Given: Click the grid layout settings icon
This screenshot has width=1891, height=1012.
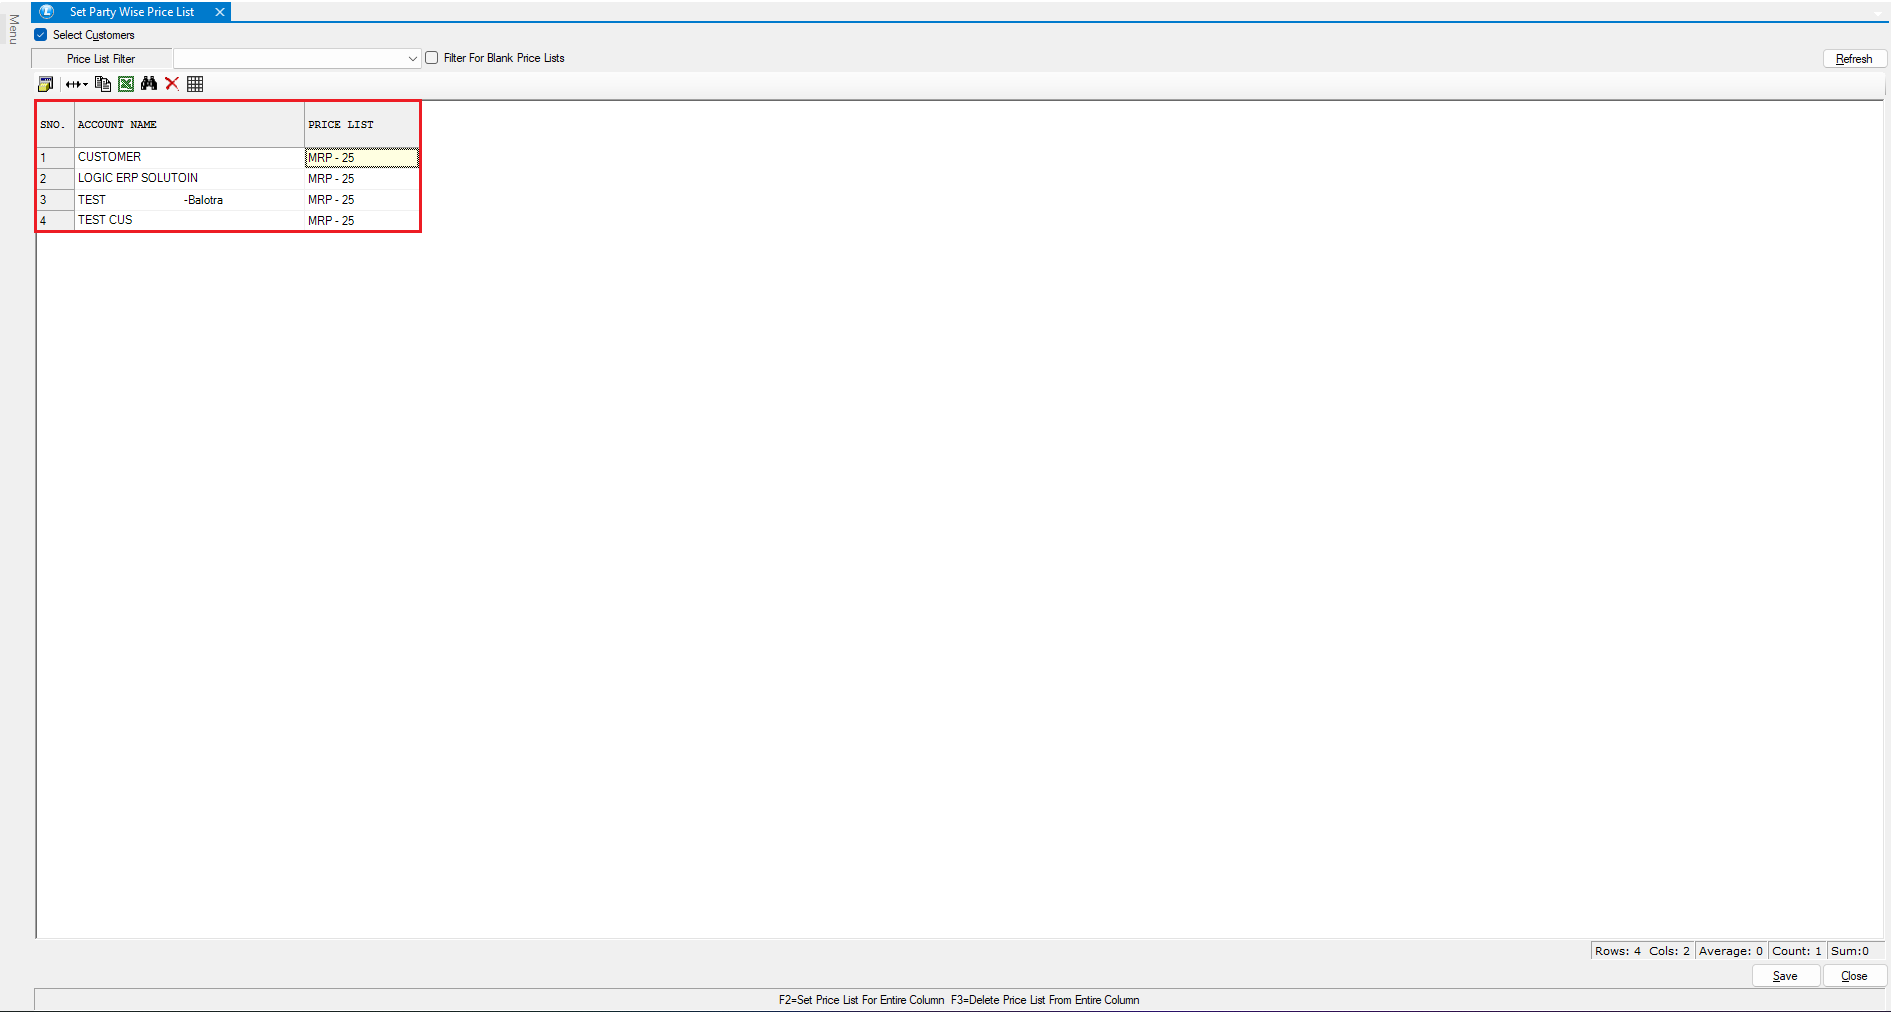Looking at the screenshot, I should [45, 84].
